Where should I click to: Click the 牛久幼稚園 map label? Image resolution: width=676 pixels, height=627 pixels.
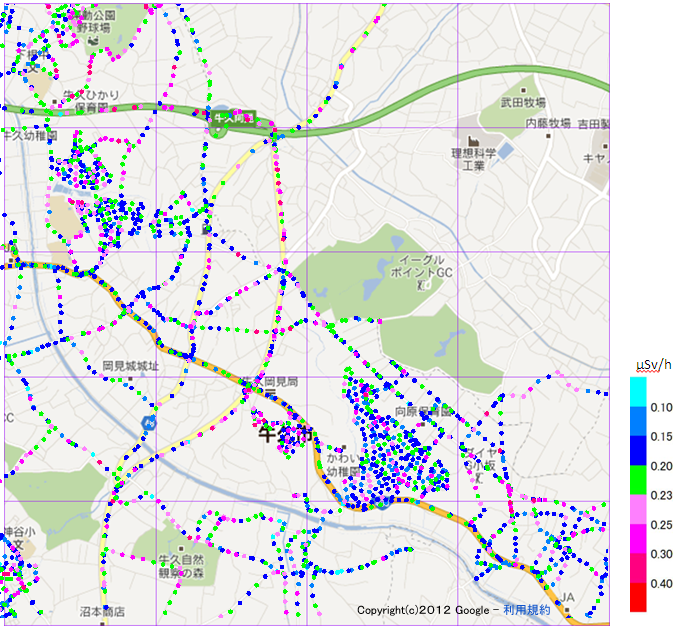click(x=30, y=136)
